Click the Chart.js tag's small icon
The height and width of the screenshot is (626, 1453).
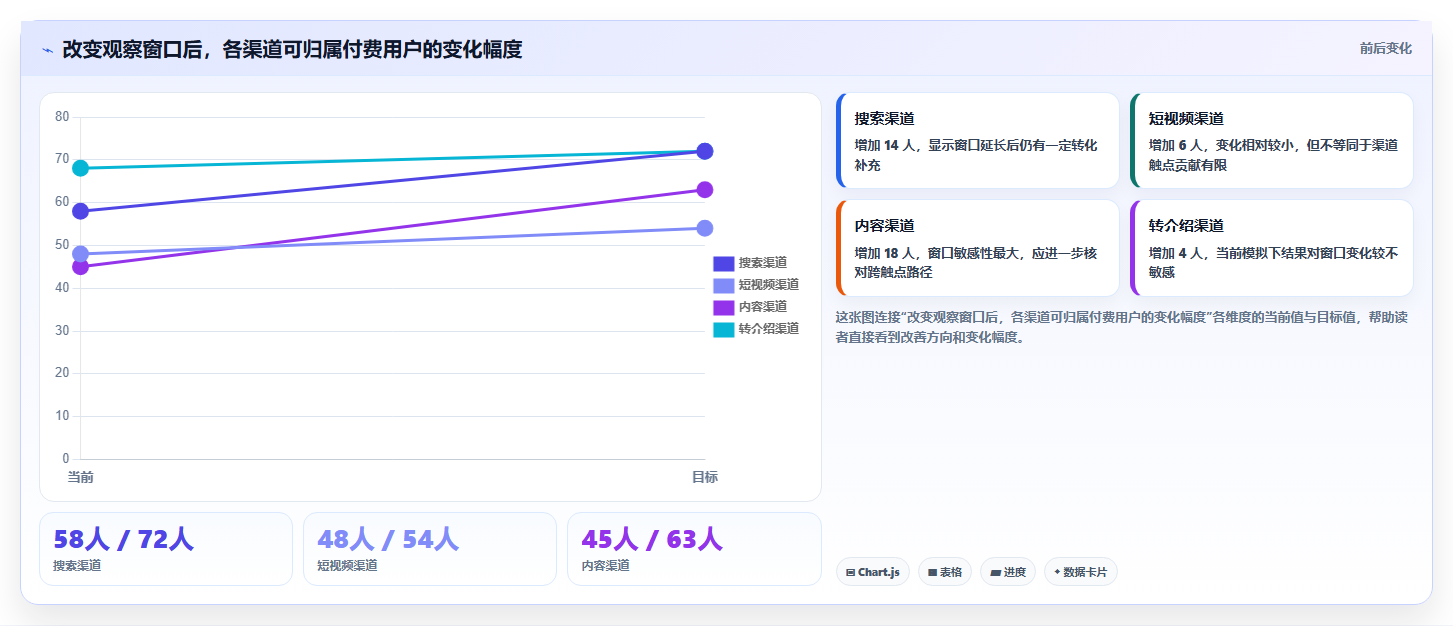(850, 573)
